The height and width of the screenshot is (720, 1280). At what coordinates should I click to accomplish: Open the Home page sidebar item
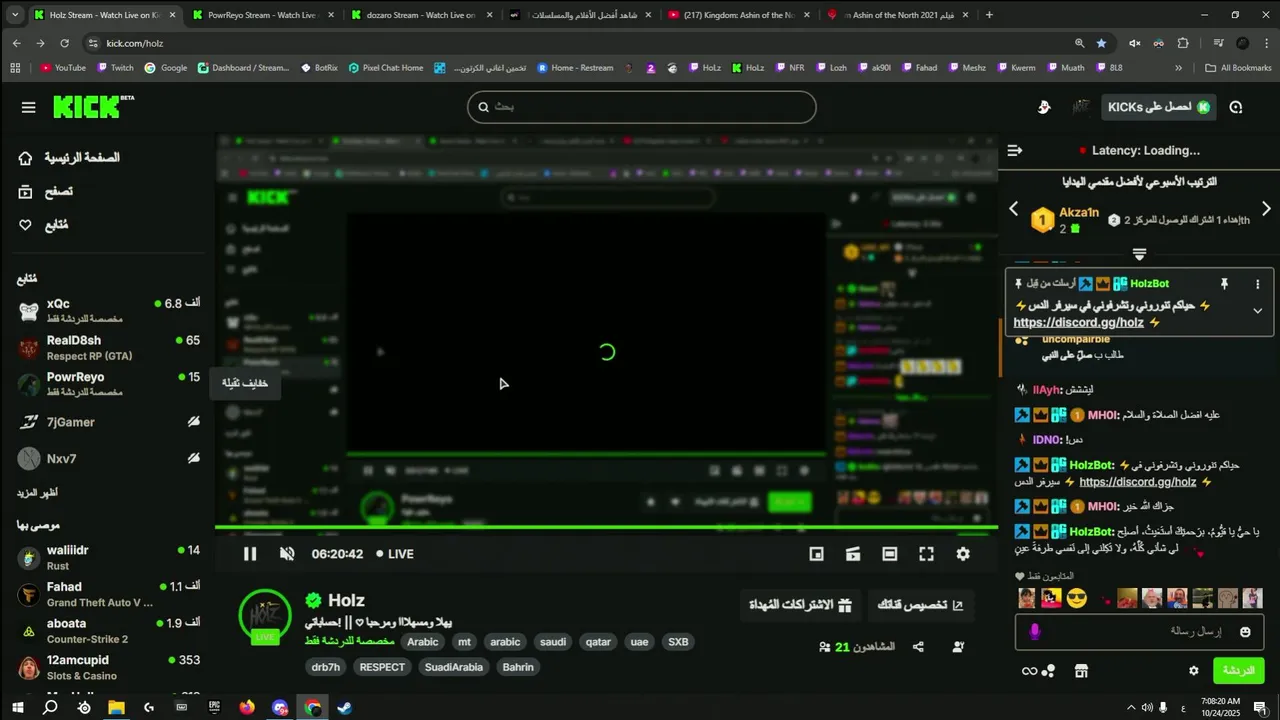69,158
